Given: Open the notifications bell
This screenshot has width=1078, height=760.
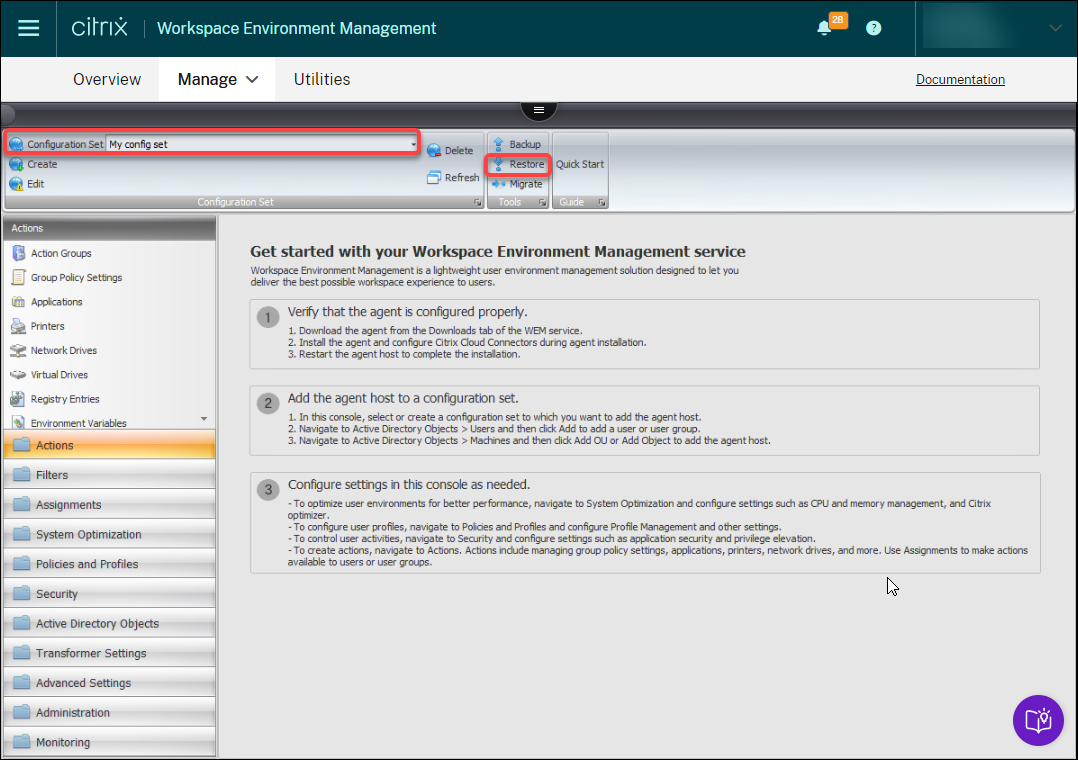Looking at the screenshot, I should [825, 28].
